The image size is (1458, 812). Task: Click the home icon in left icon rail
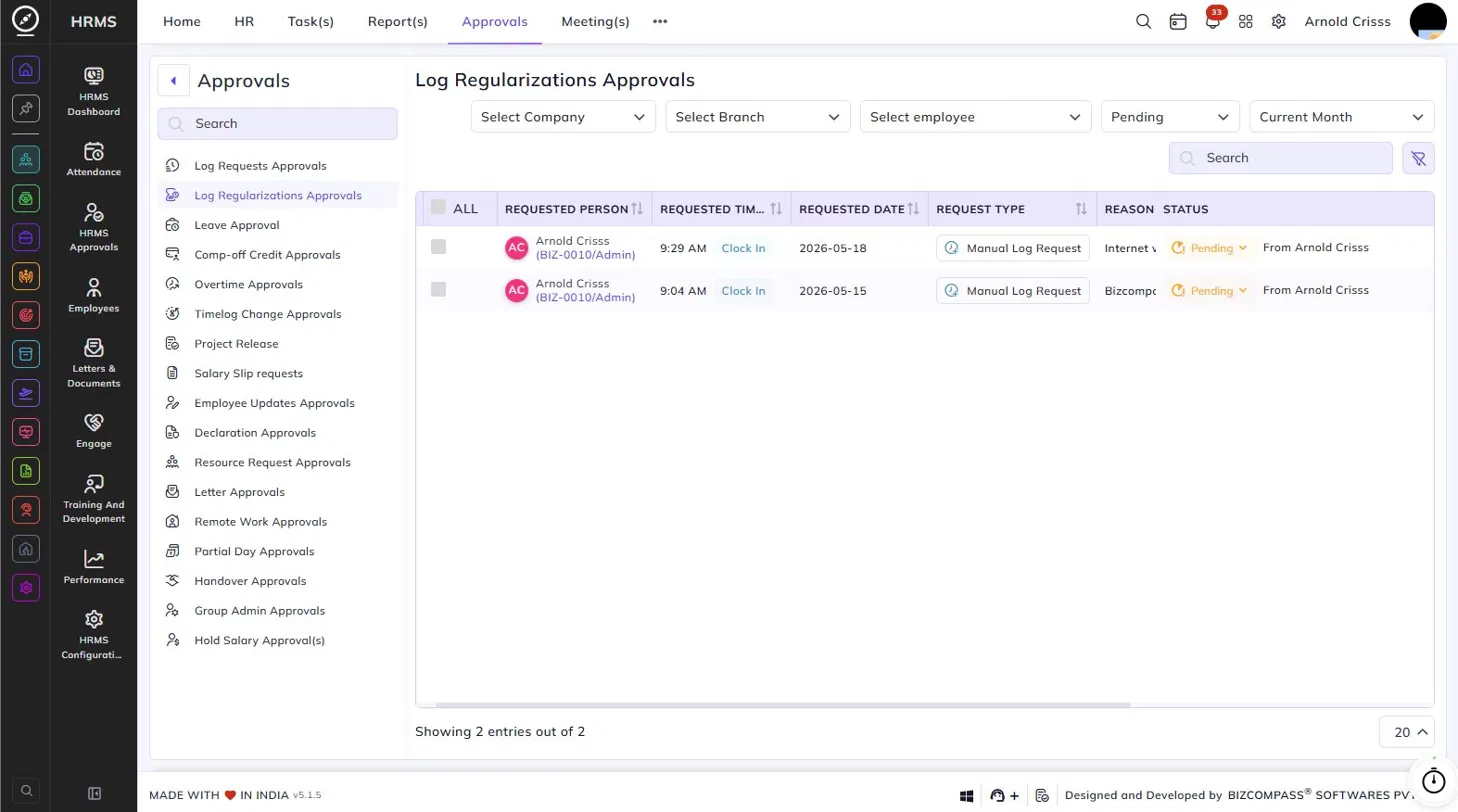tap(26, 70)
